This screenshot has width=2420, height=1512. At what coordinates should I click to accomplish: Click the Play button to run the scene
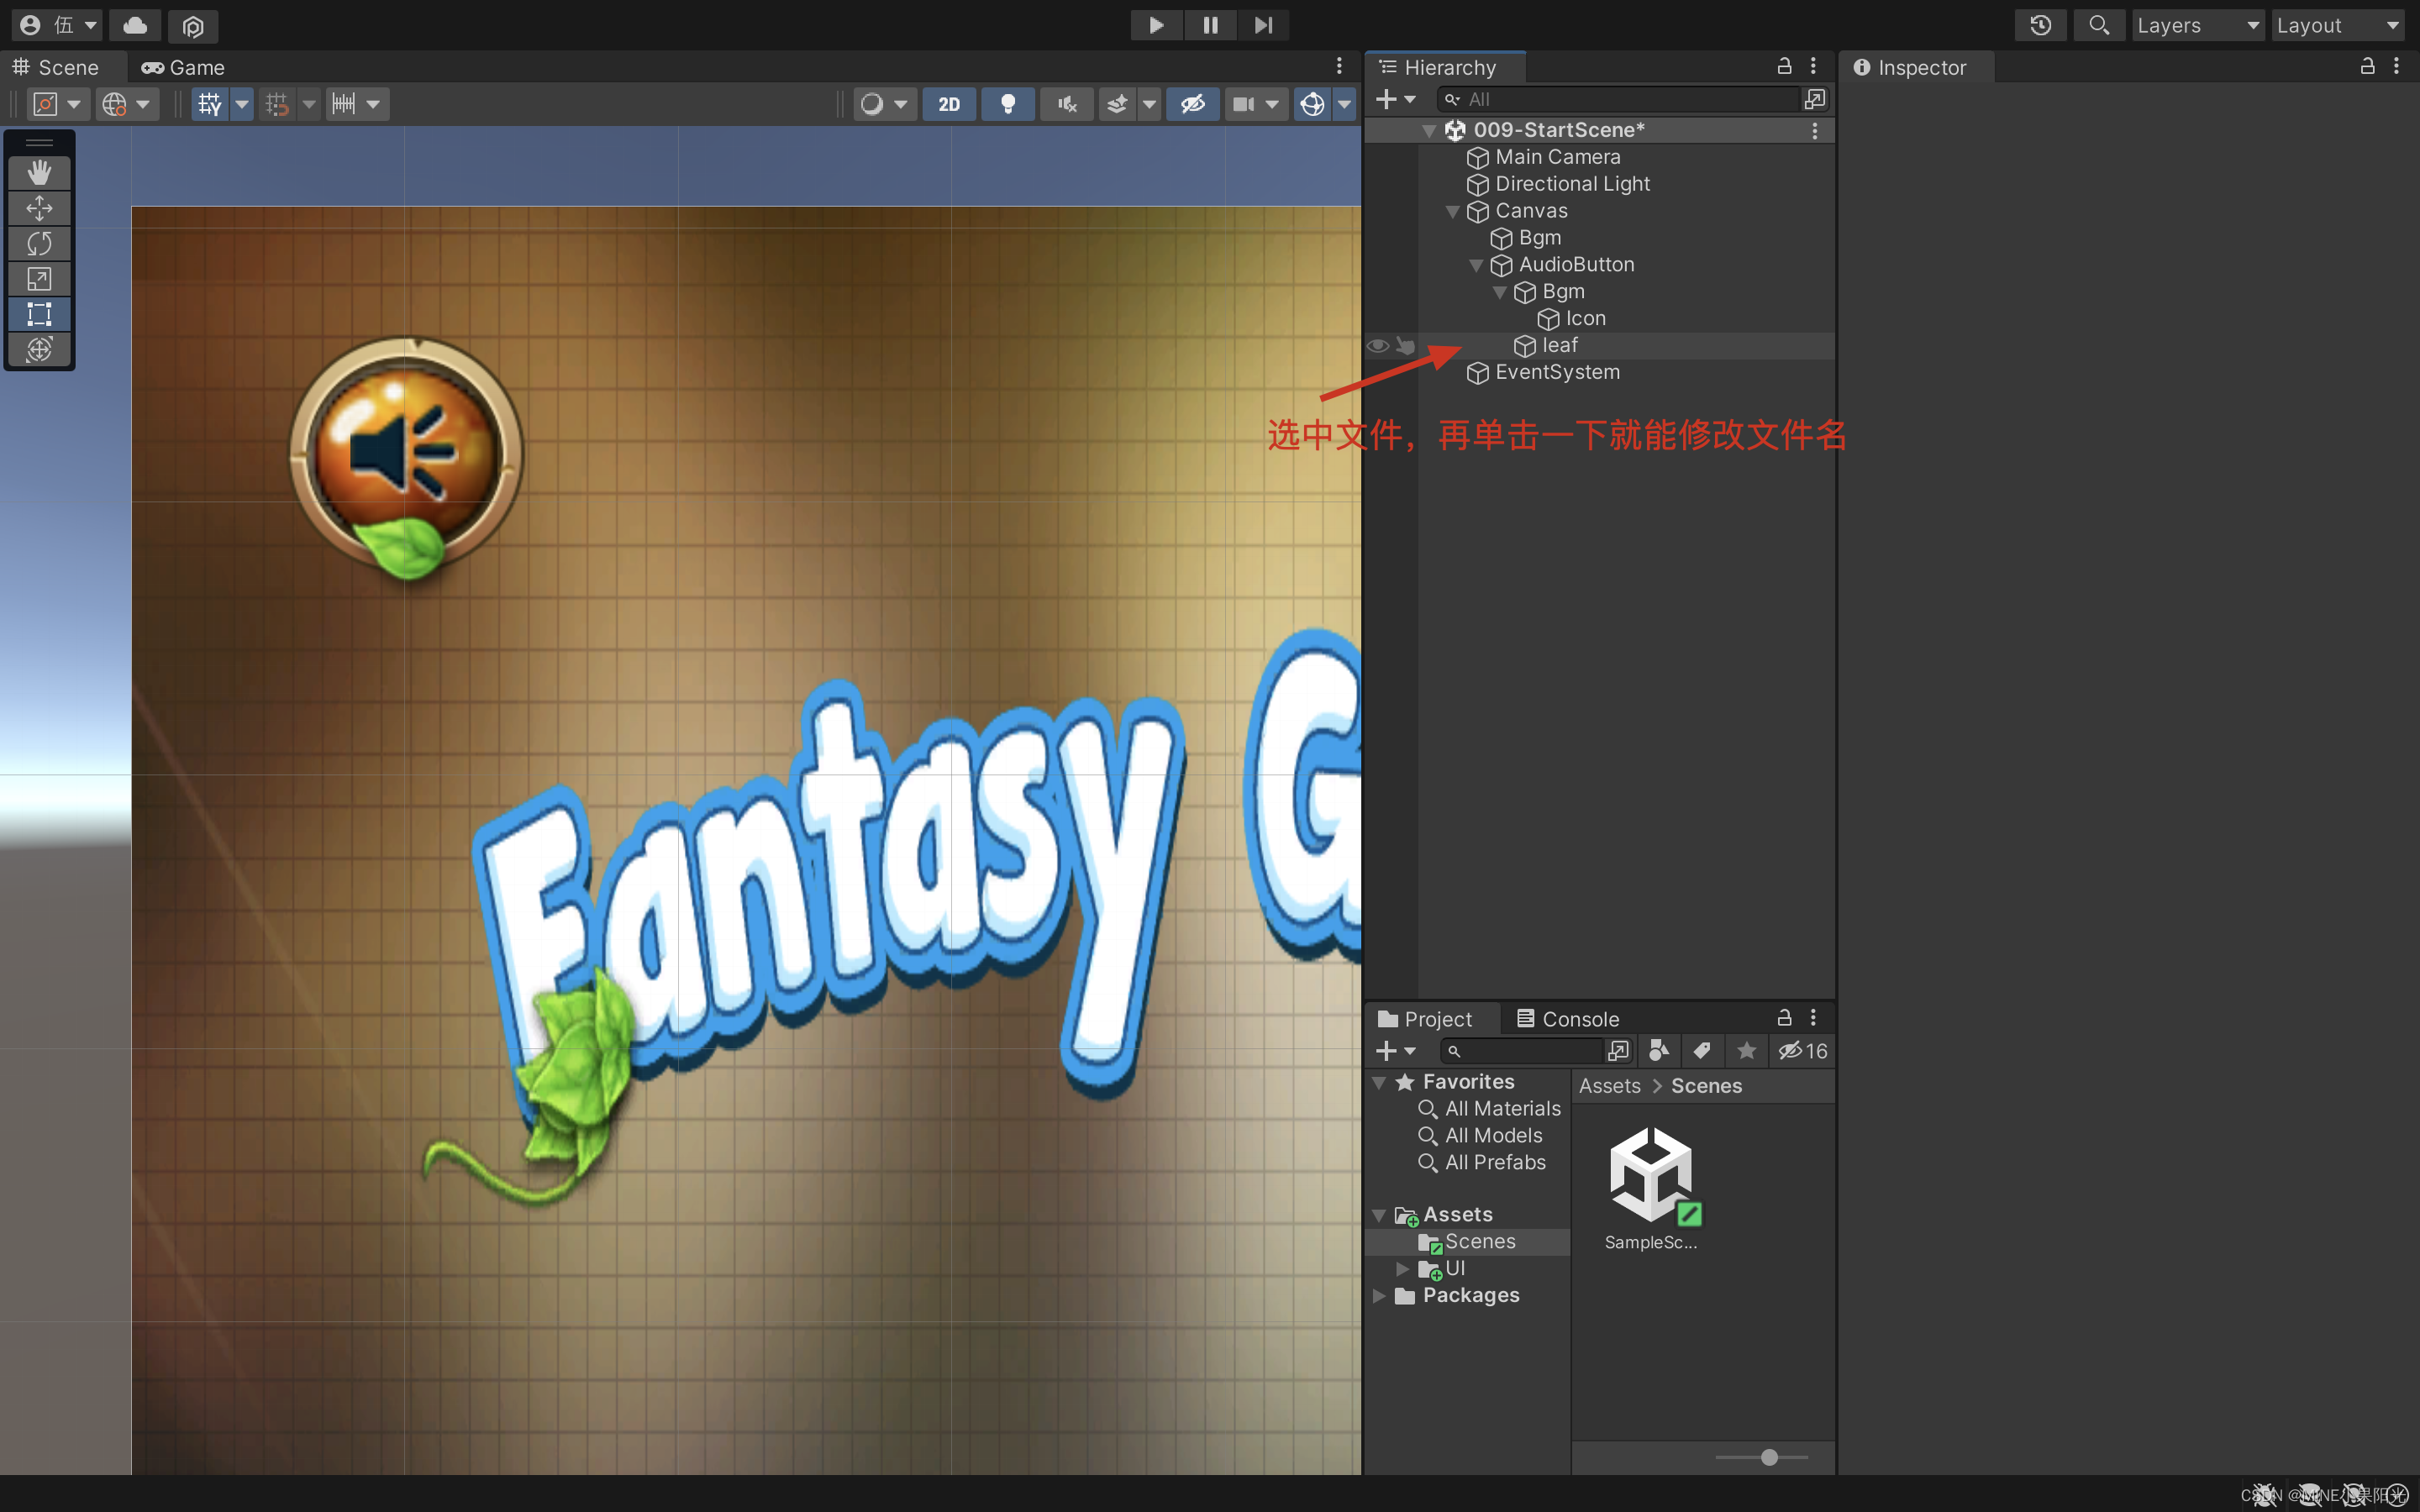(1154, 24)
